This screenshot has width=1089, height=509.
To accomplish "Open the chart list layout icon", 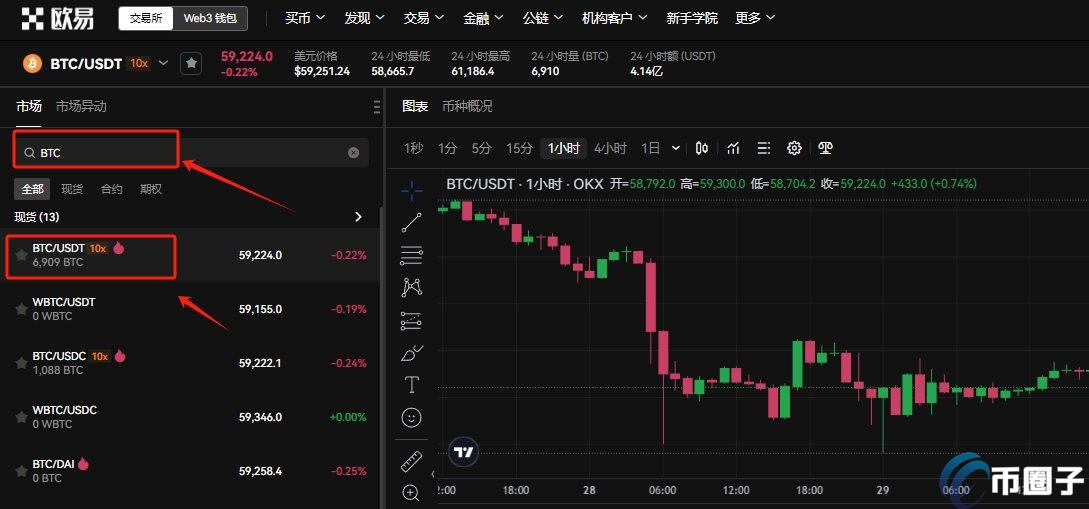I will 764,148.
